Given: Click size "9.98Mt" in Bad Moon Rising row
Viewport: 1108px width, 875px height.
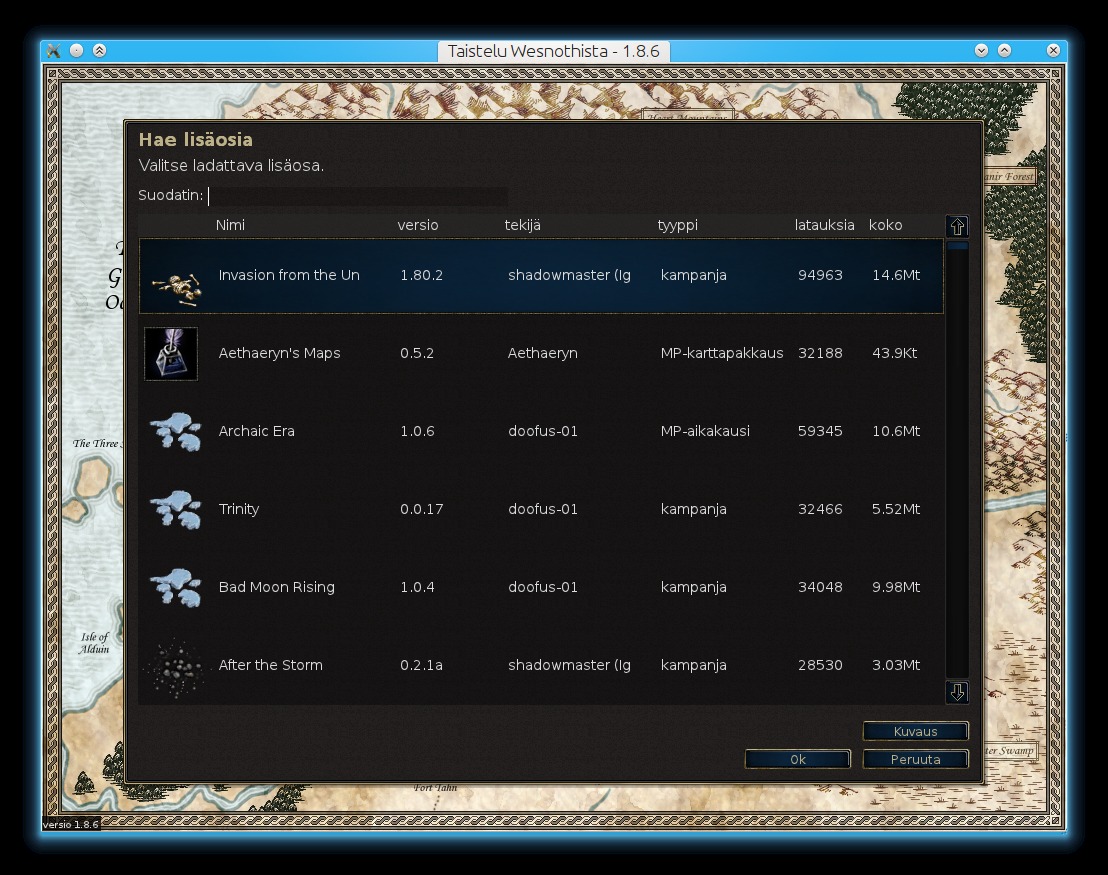Looking at the screenshot, I should point(896,587).
